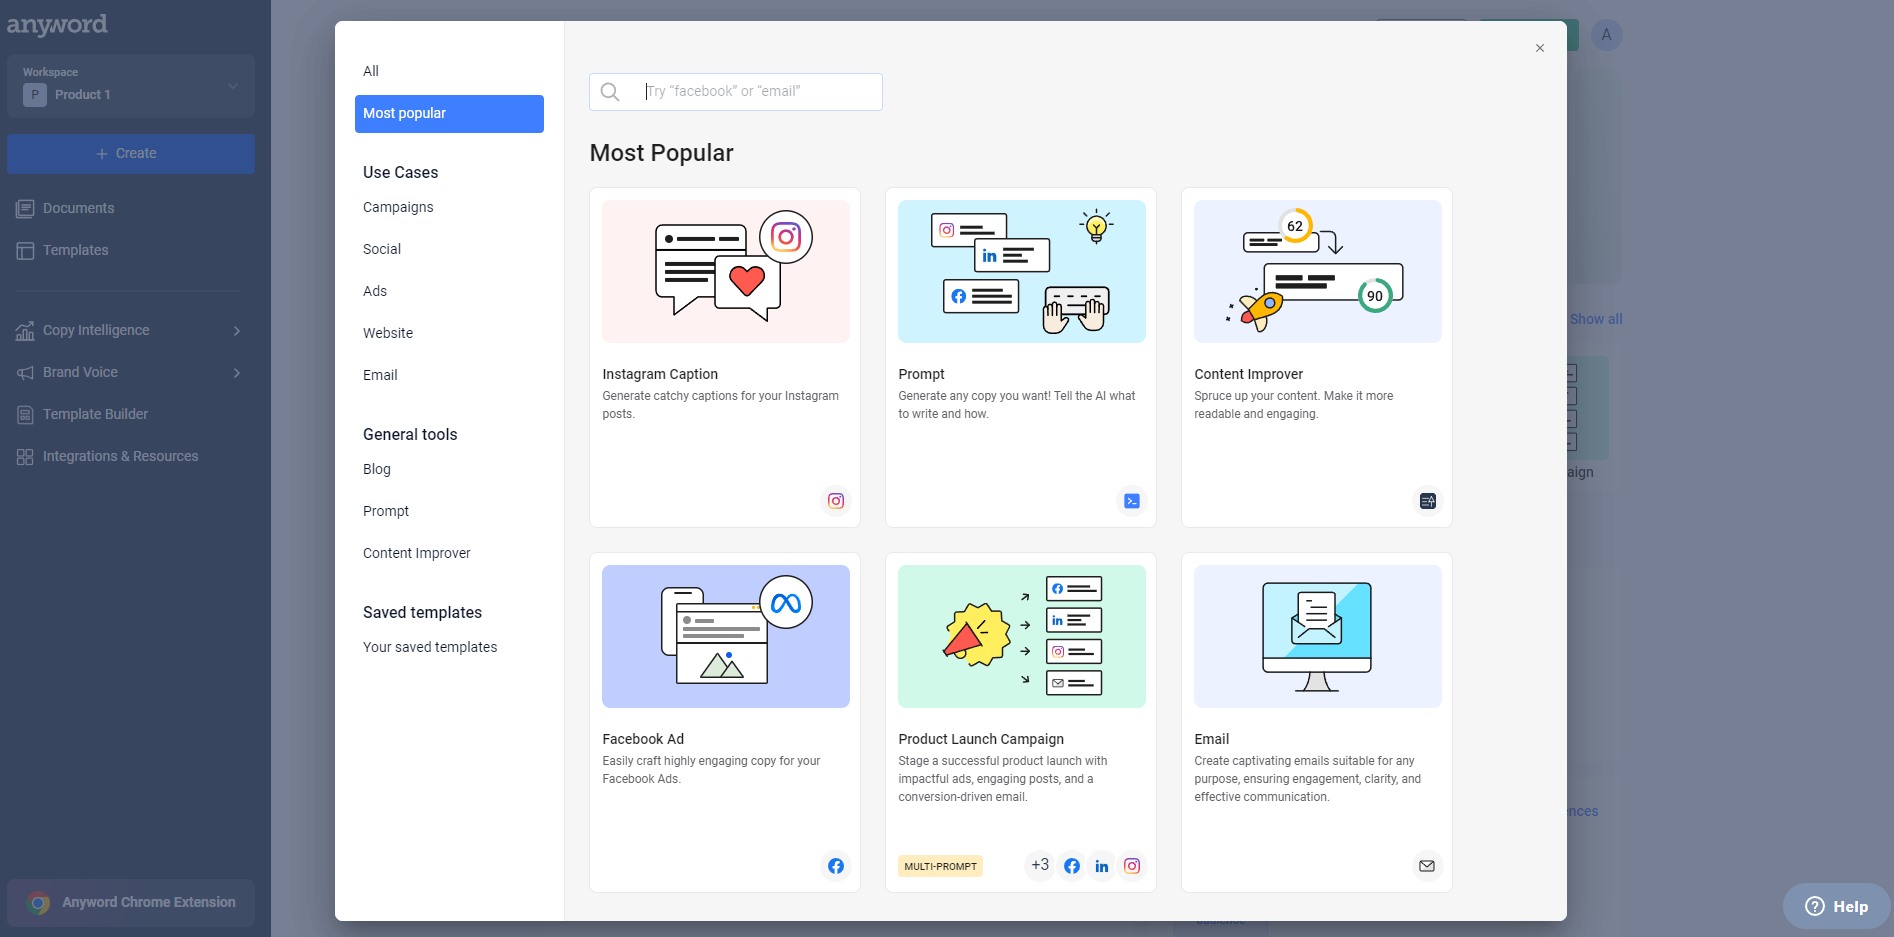Select Content Improver under General tools

click(417, 553)
